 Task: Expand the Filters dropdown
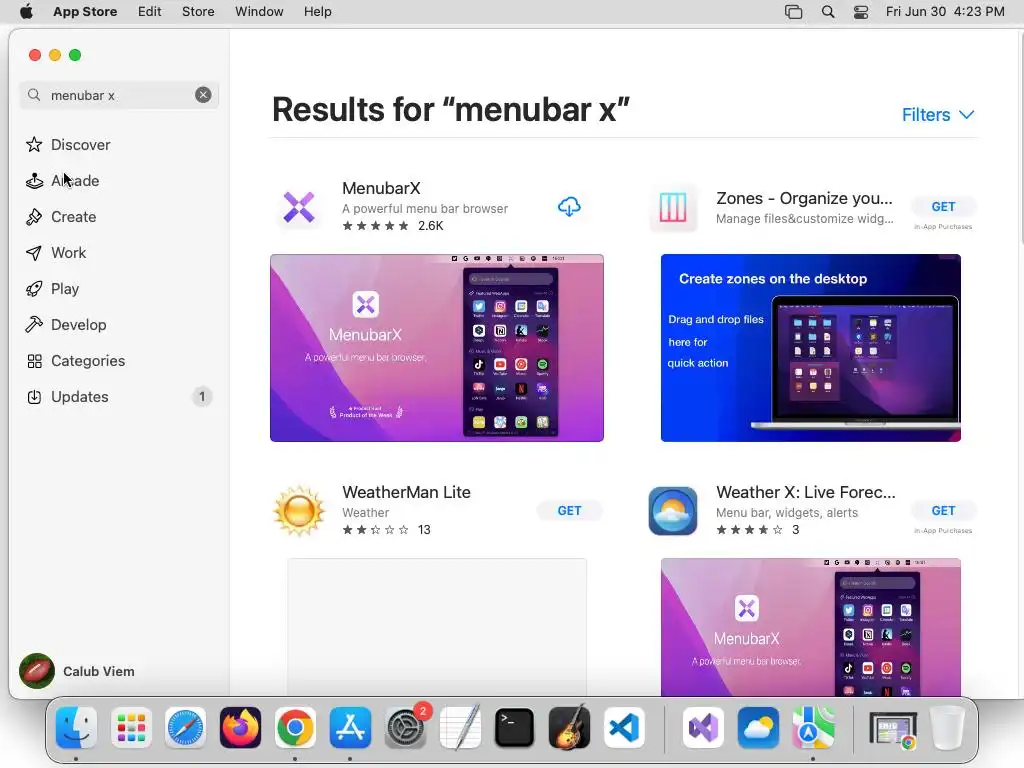pos(938,115)
